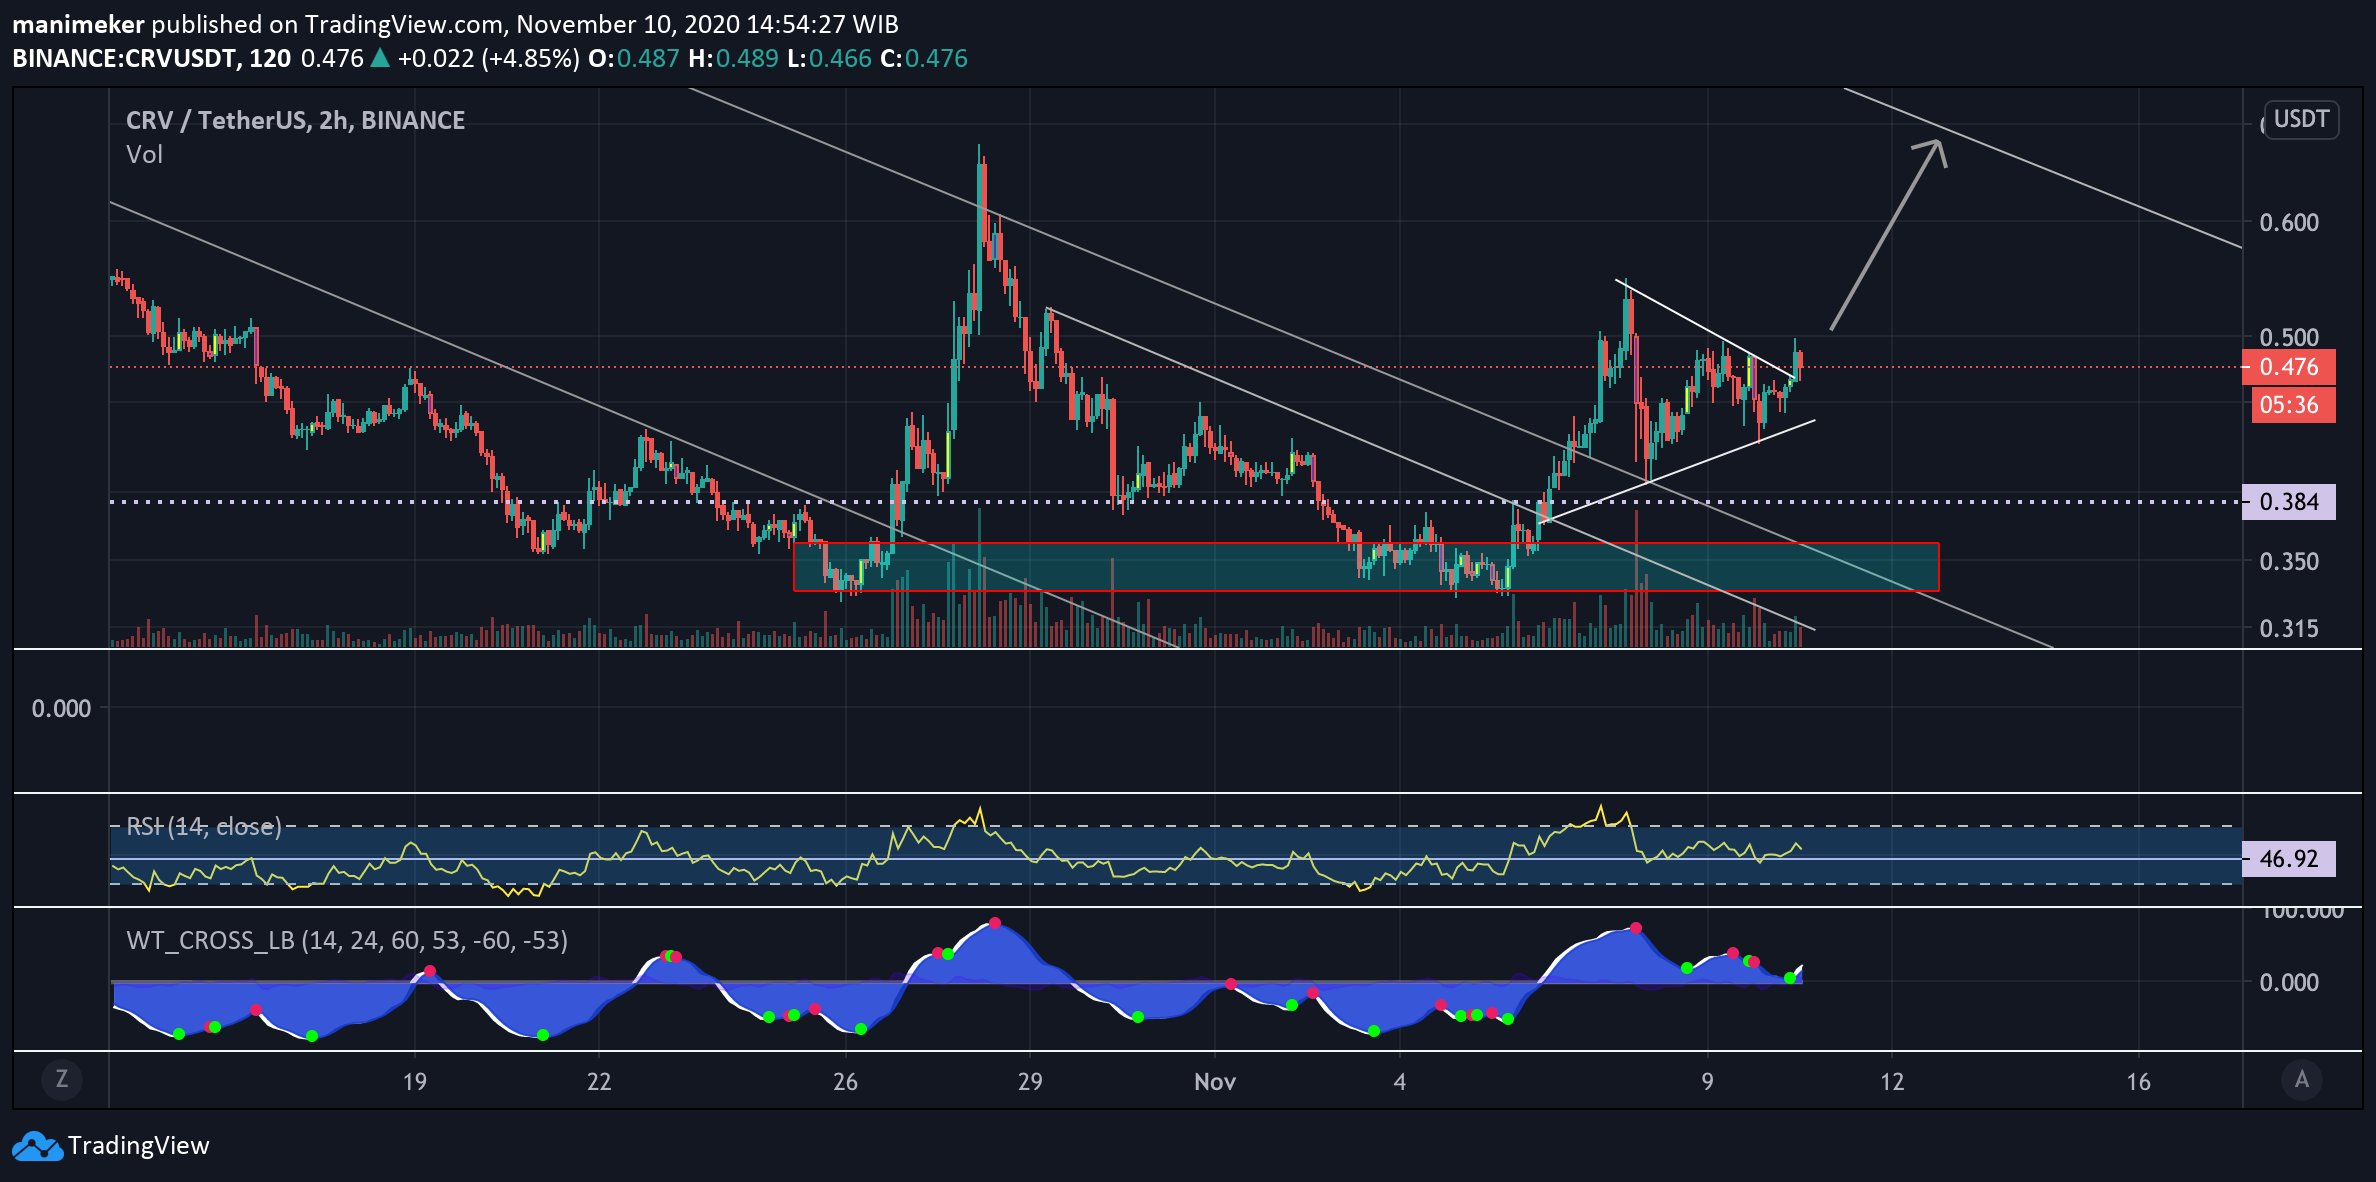2376x1182 pixels.
Task: Click the BINANCE:CRVUSDT, 120 symbol header
Action: point(152,58)
